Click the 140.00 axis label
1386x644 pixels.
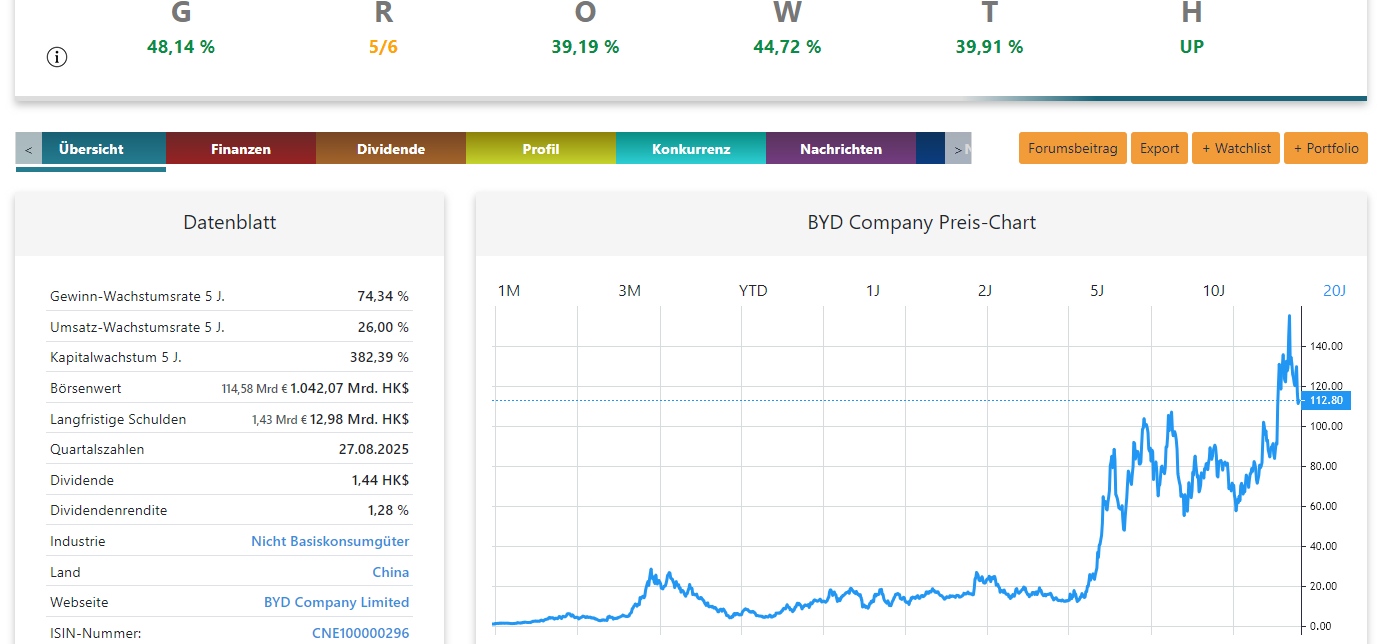(x=1326, y=346)
